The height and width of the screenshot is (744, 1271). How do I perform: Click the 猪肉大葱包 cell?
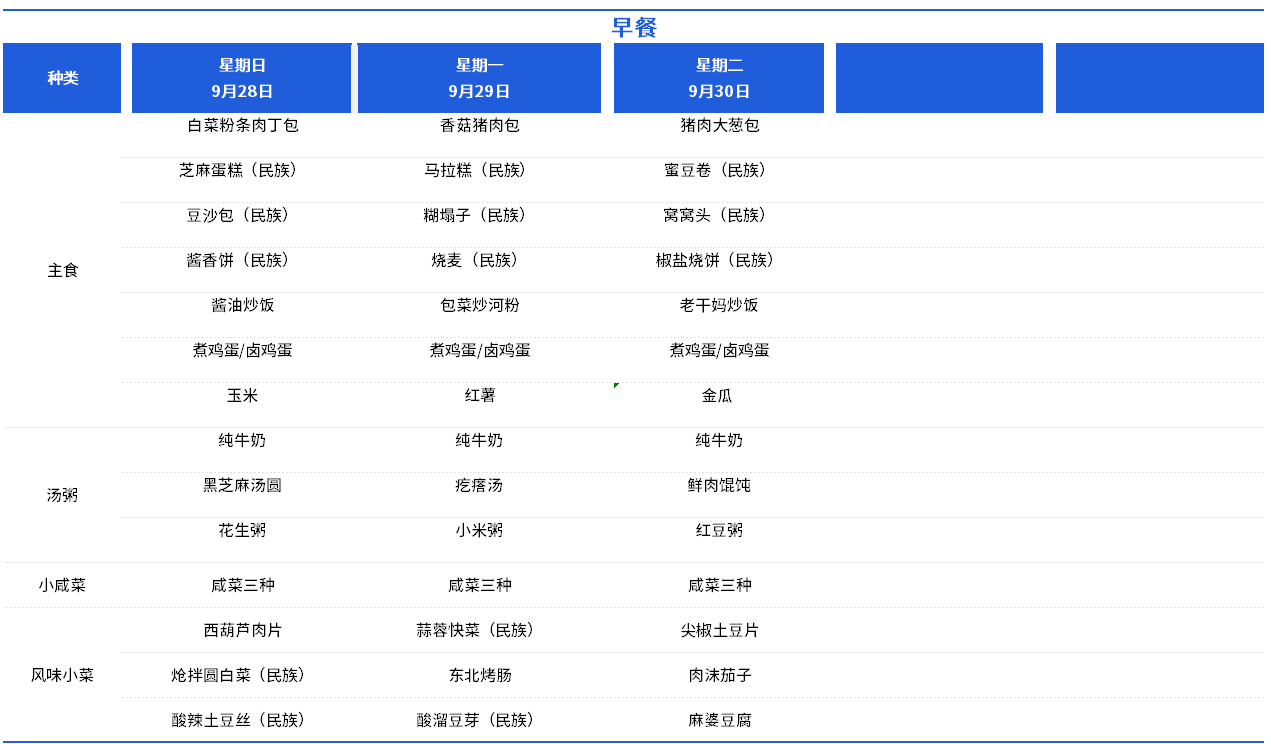click(719, 126)
